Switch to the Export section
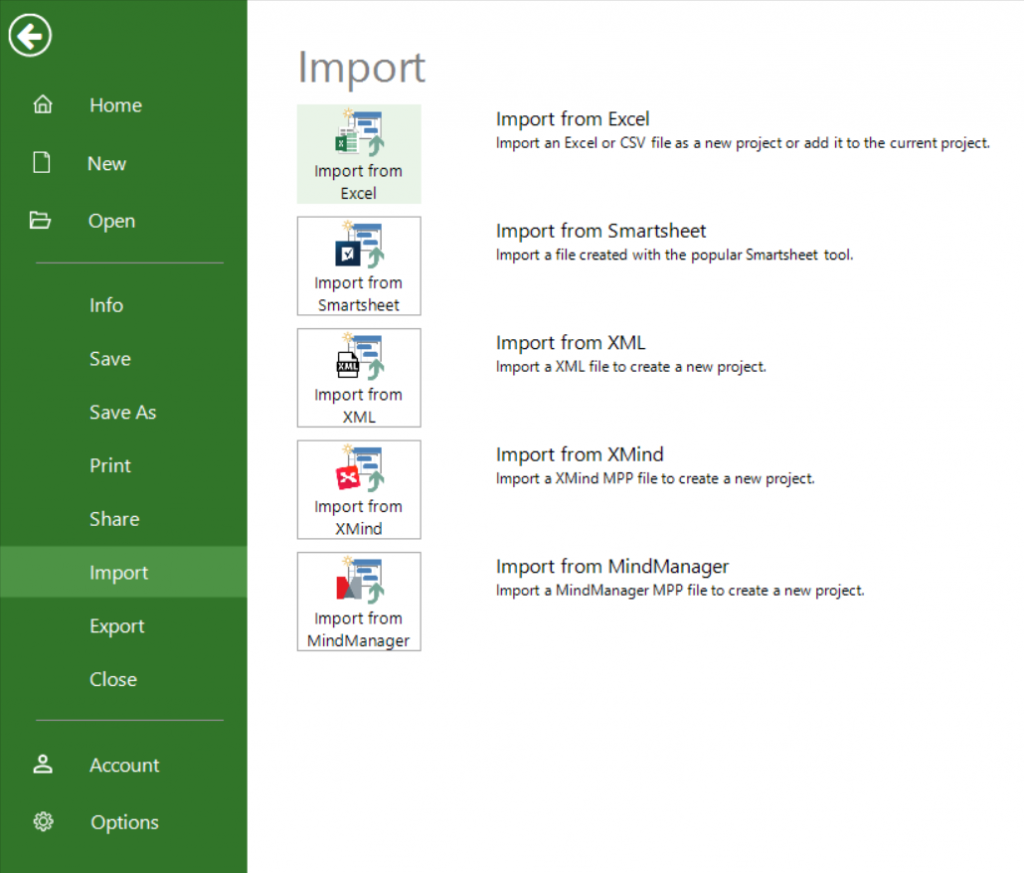1024x873 pixels. 117,626
